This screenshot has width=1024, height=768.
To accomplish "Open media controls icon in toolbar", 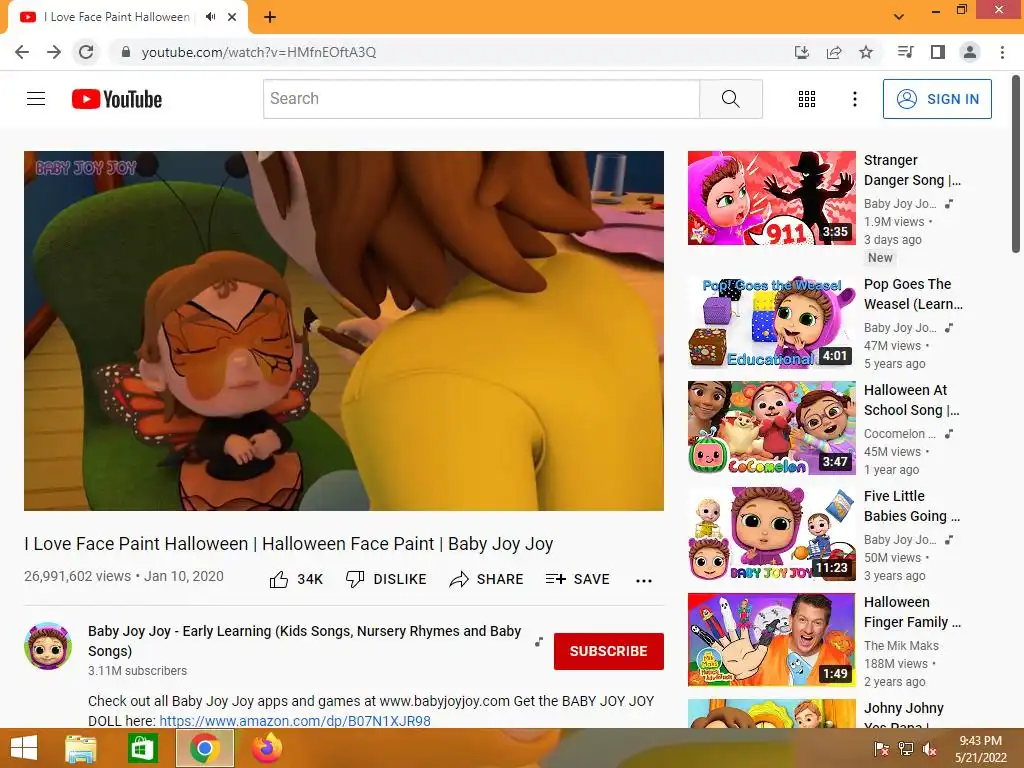I will click(905, 52).
